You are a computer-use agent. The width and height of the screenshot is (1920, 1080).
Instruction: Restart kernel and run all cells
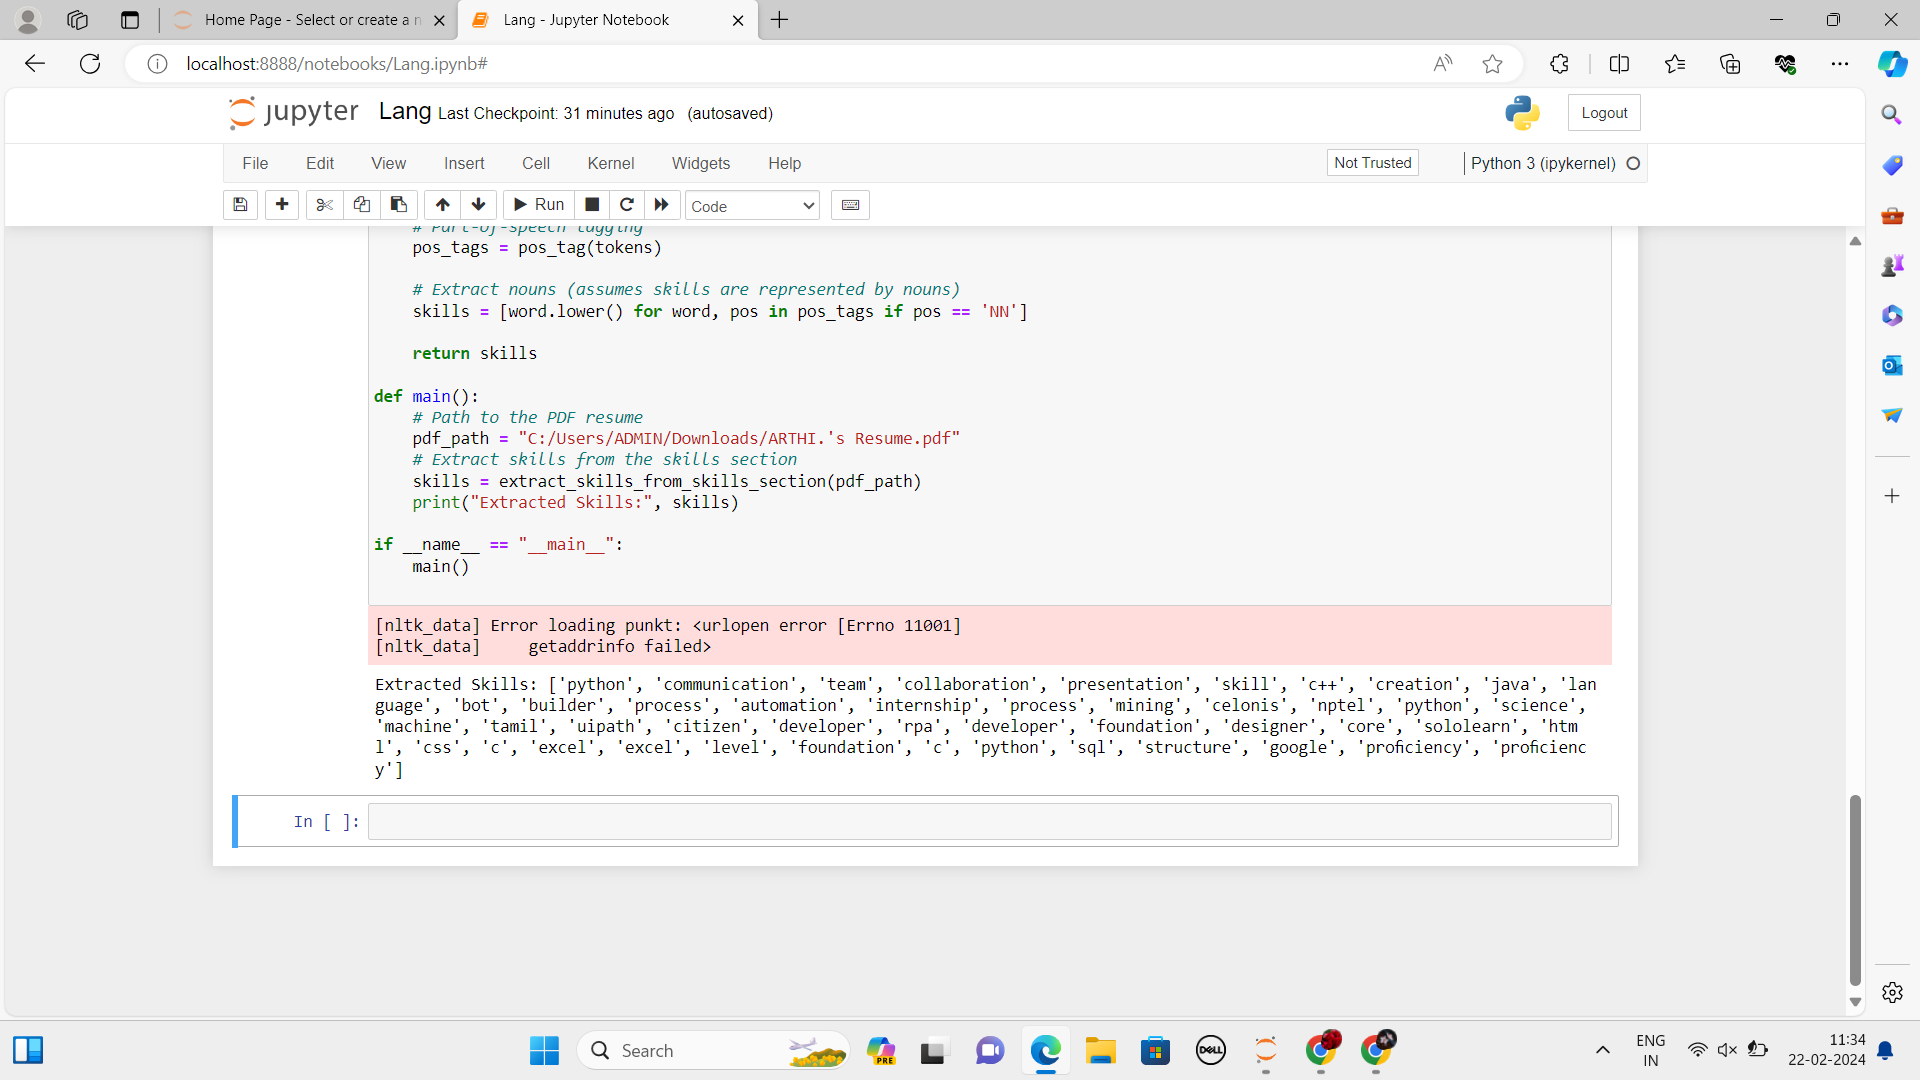coord(661,205)
